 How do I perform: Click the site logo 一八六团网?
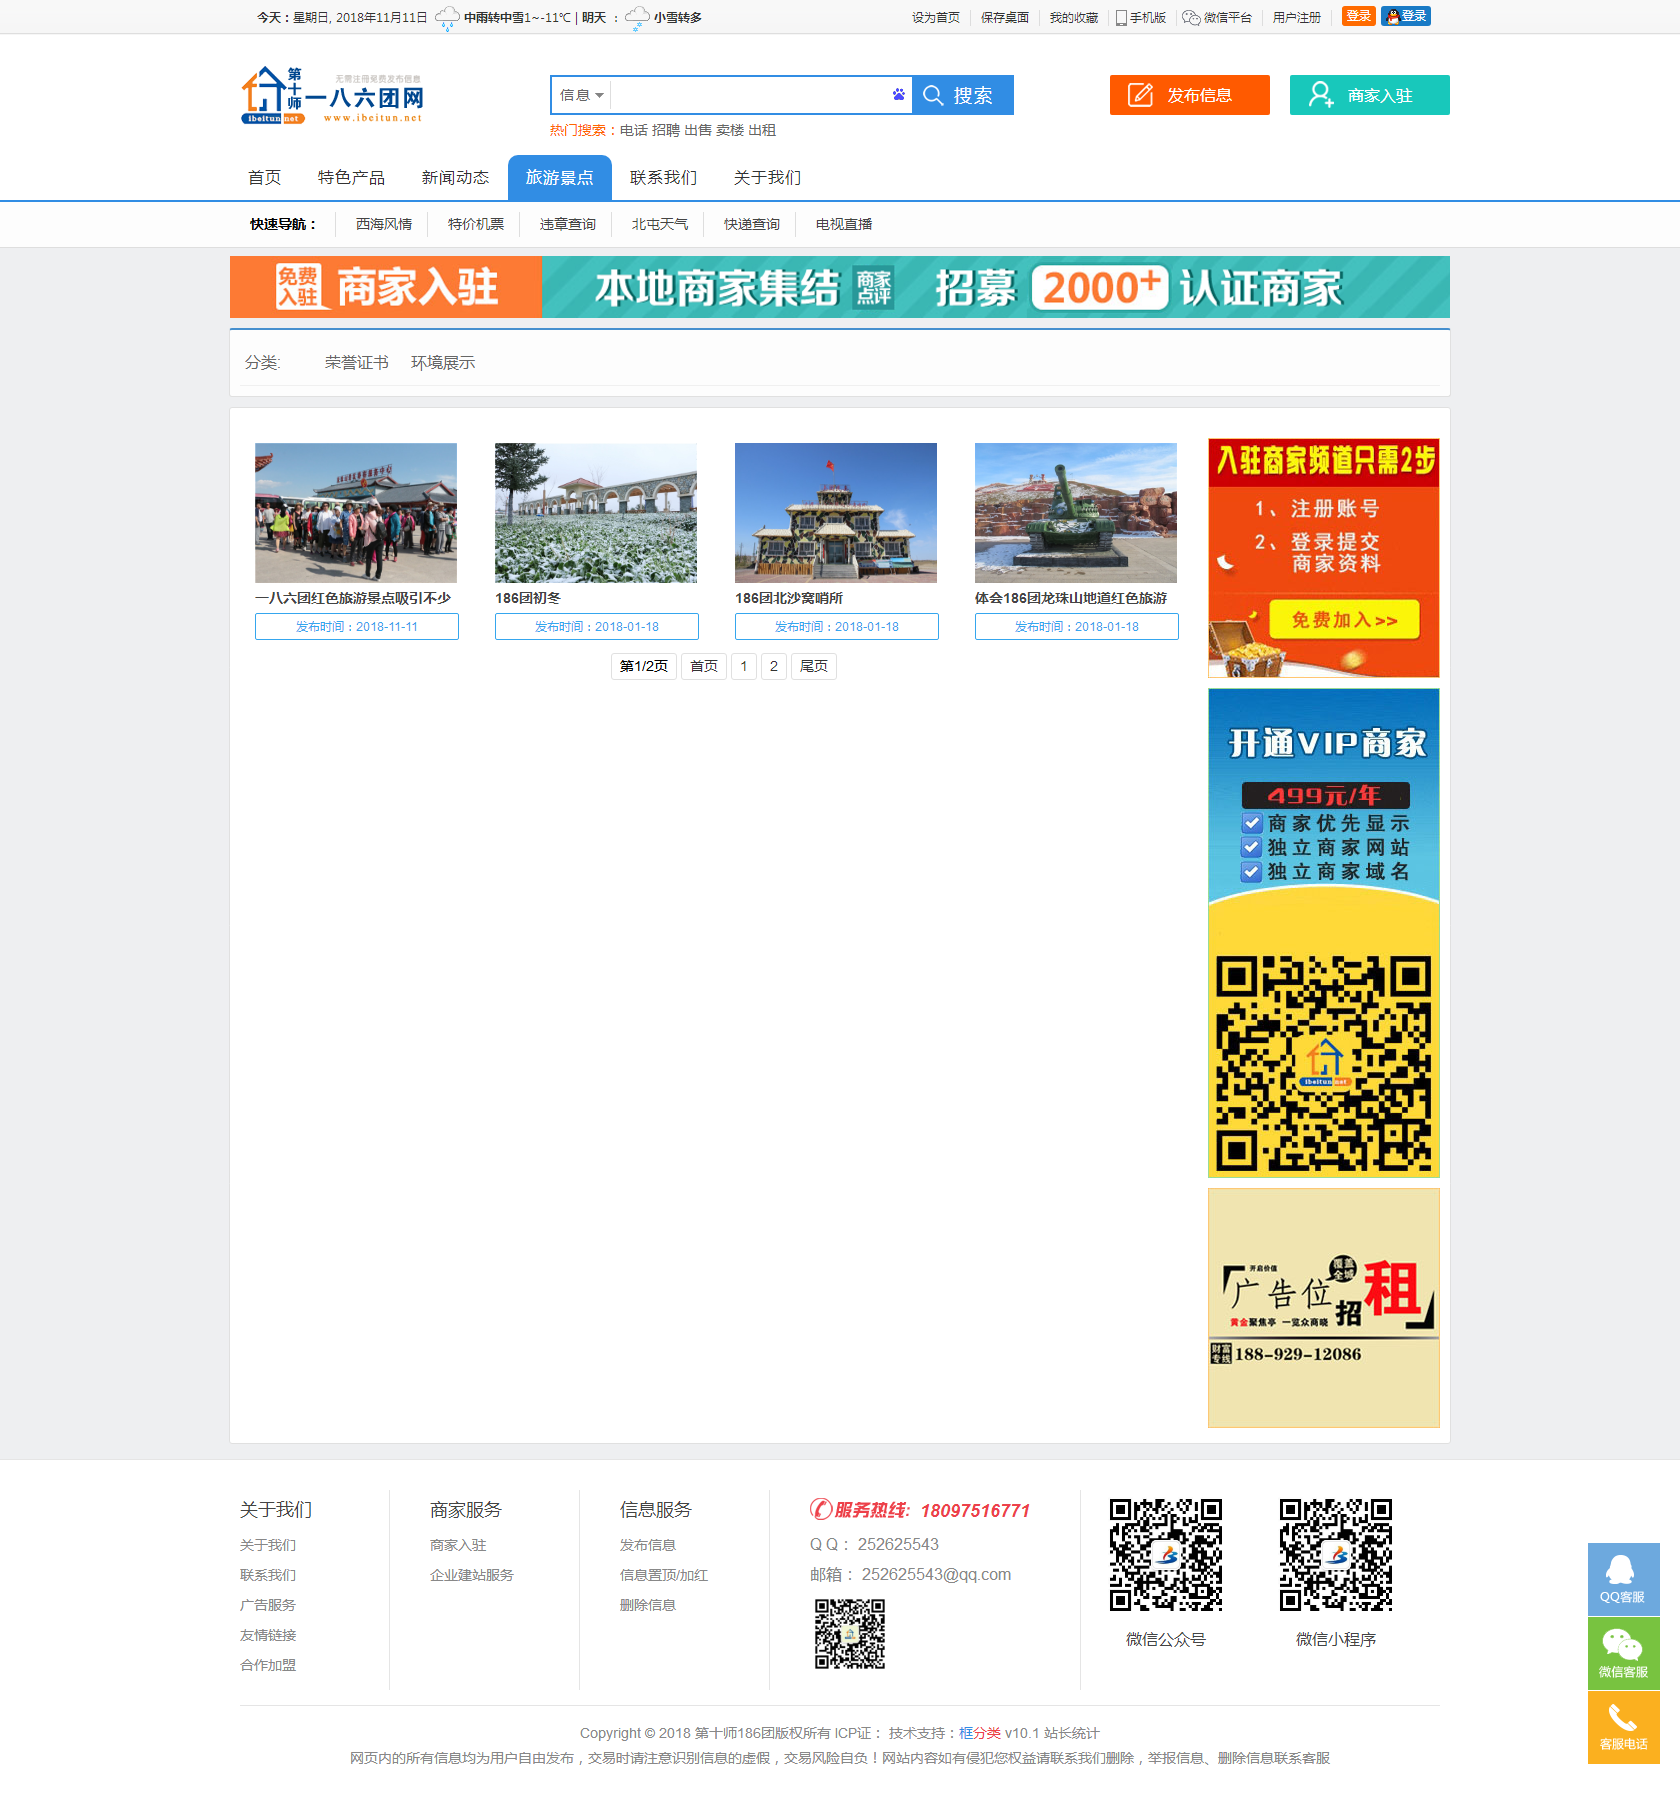pos(333,96)
